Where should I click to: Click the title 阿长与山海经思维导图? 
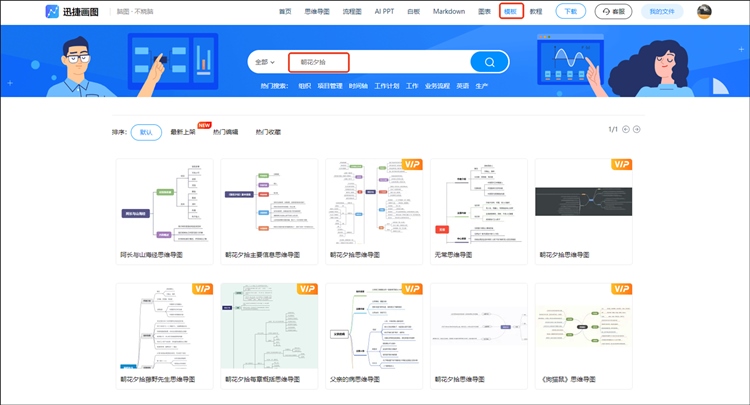point(151,255)
